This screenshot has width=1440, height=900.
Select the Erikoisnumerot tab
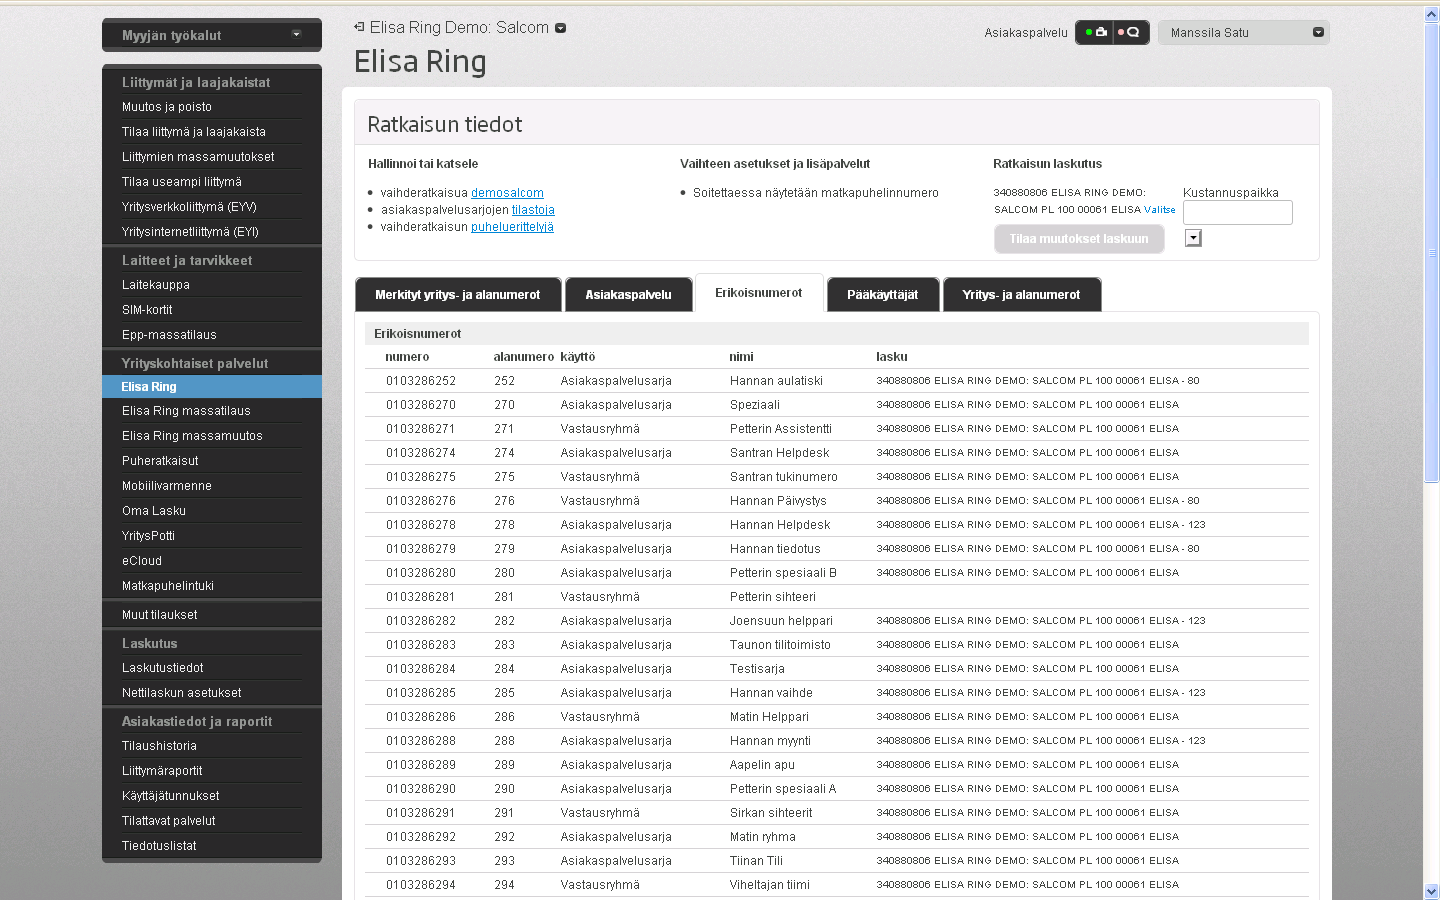(x=759, y=293)
